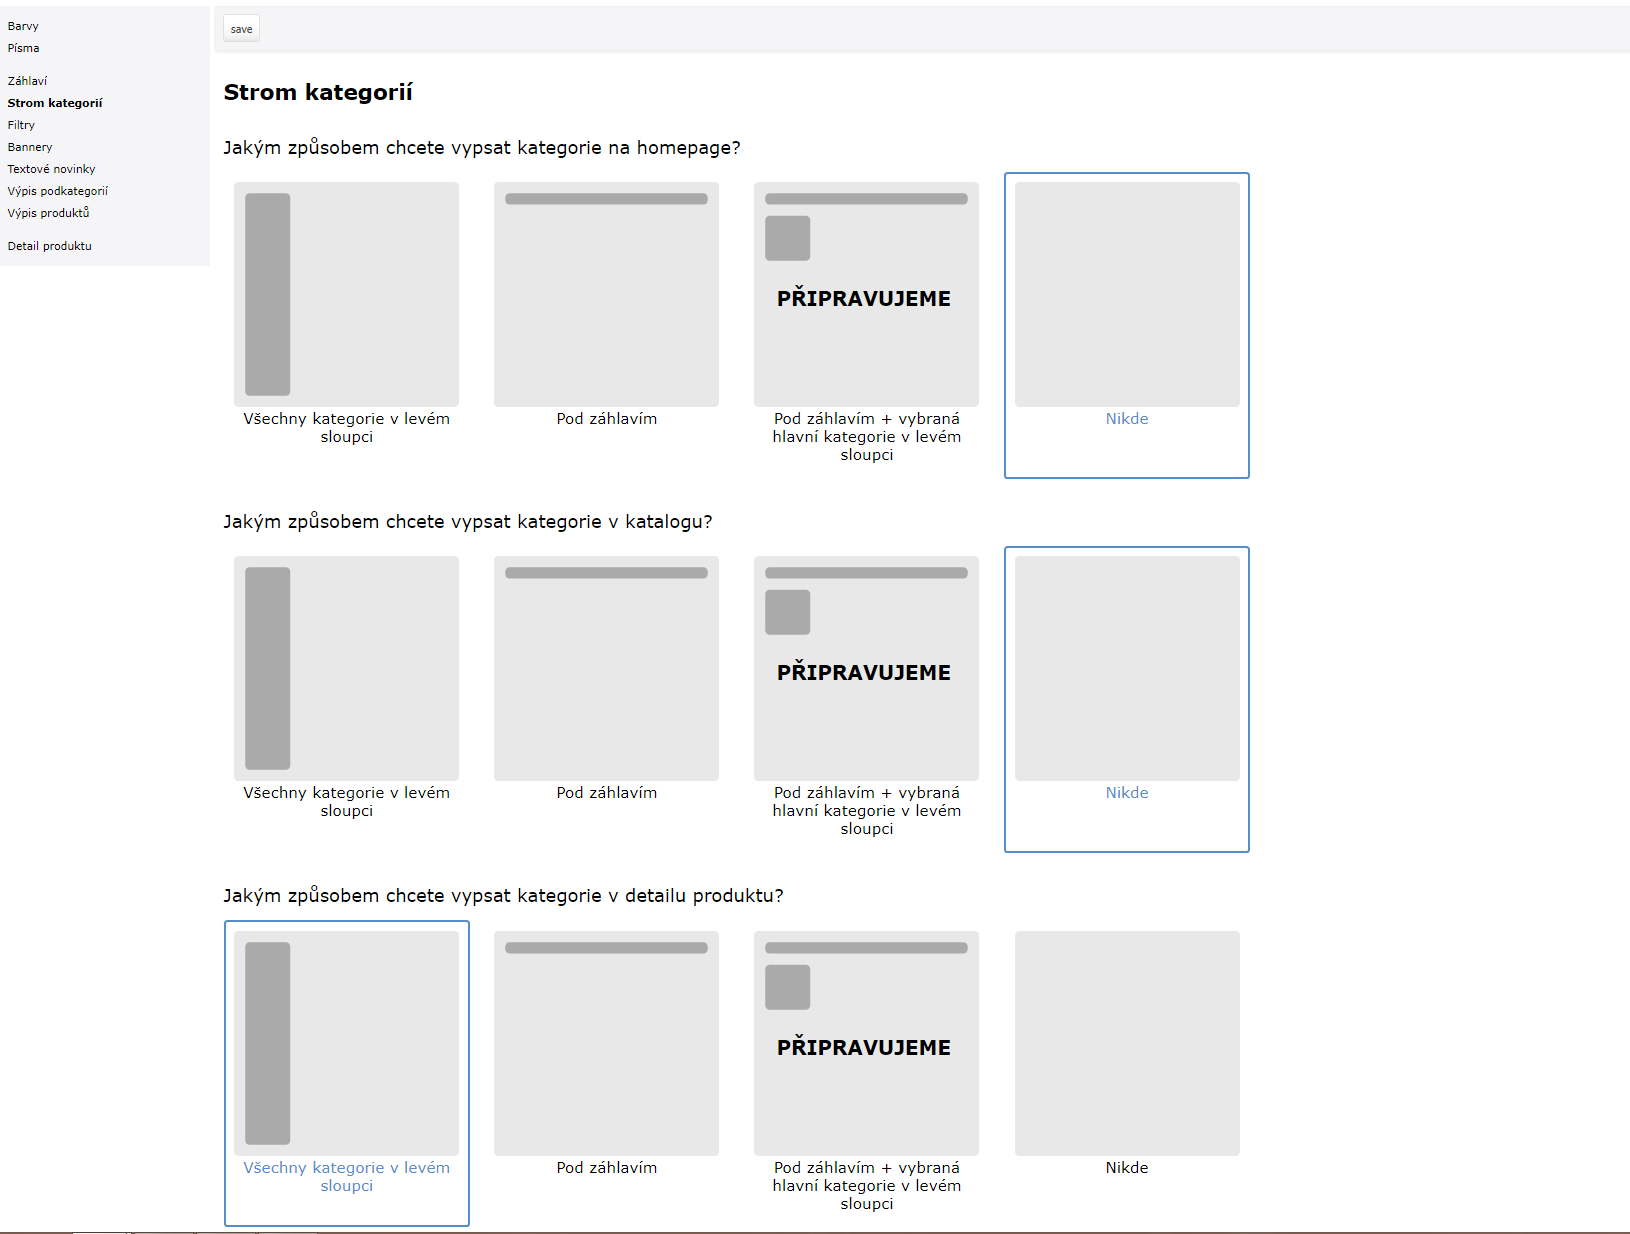Go to Záhlaví in the sidebar
The height and width of the screenshot is (1234, 1630).
27,81
